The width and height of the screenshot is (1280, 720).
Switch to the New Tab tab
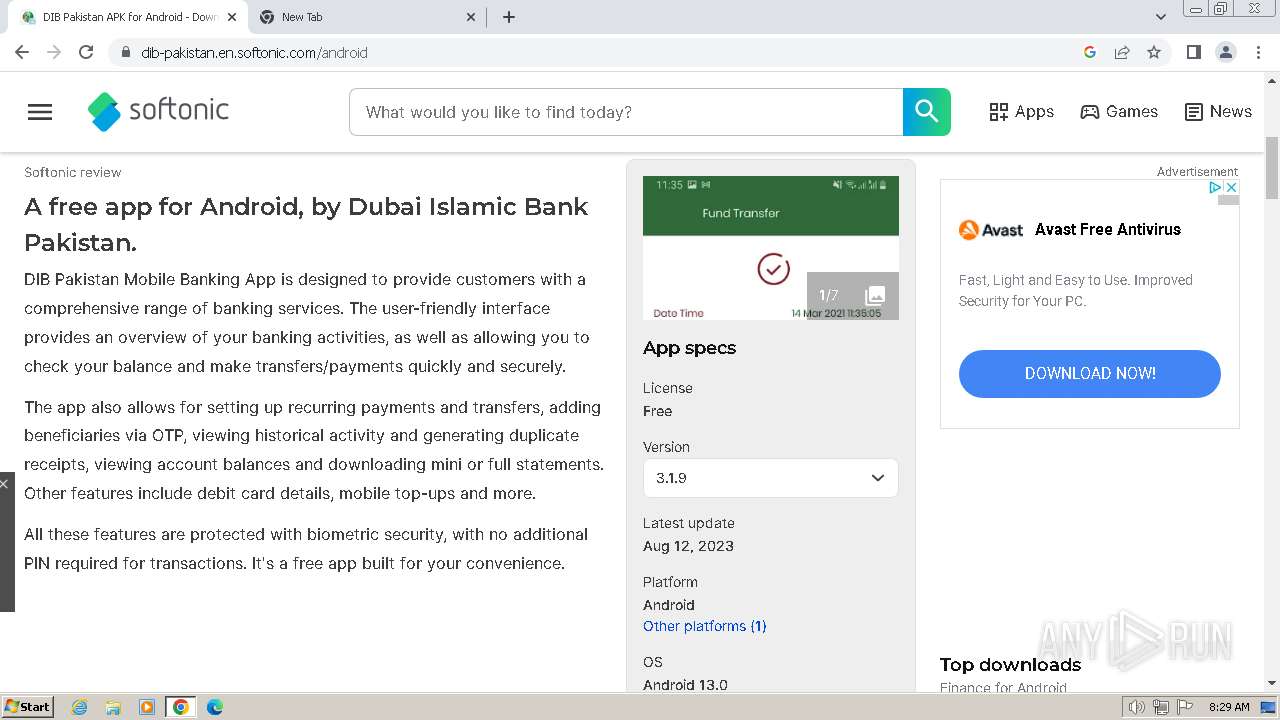365,17
